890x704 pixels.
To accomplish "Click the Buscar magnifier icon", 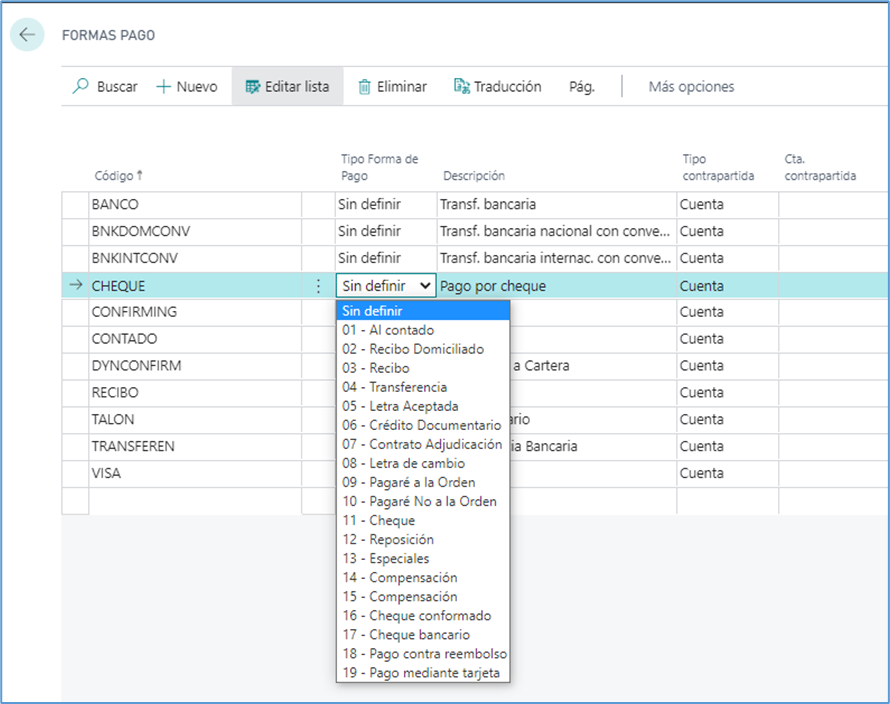I will pos(81,87).
